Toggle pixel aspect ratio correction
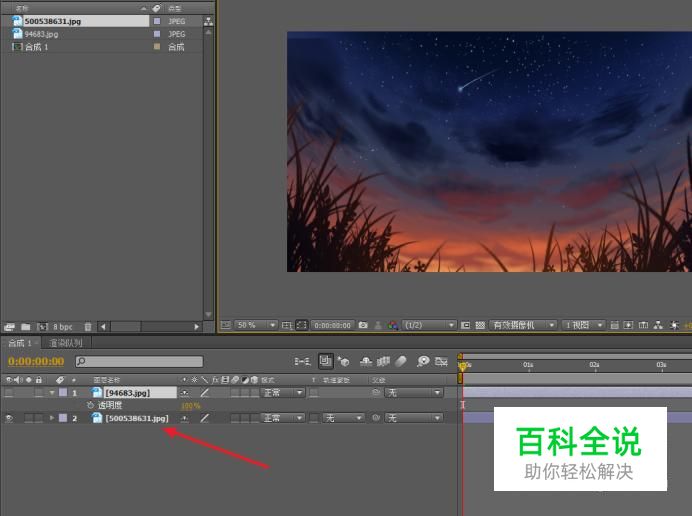The image size is (692, 516). (614, 325)
